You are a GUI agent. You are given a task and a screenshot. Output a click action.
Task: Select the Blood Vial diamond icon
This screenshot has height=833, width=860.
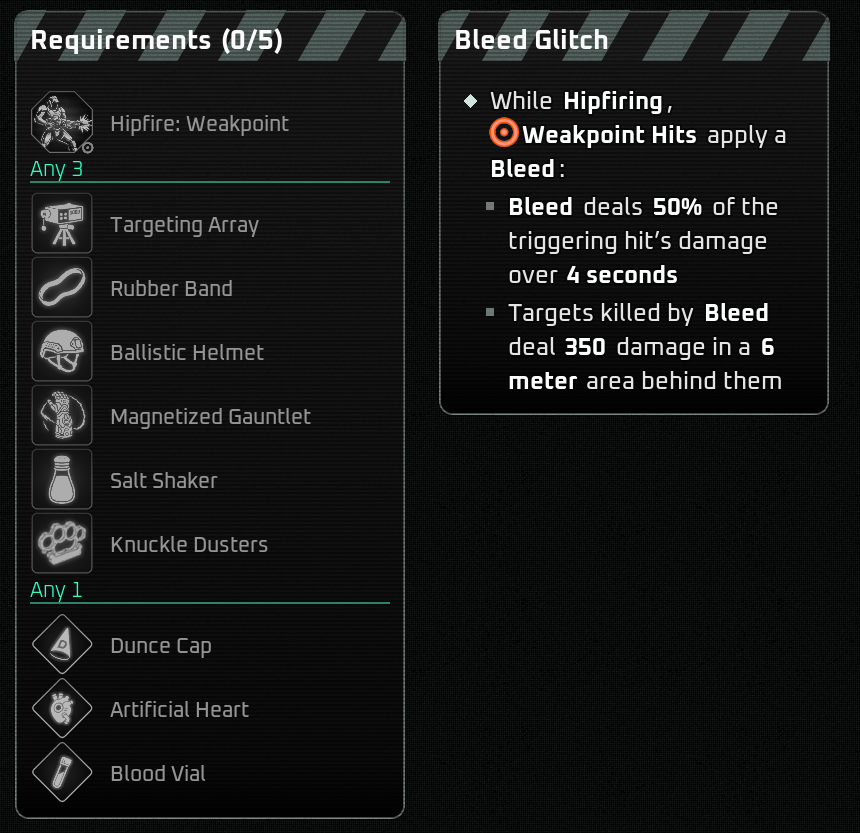62,773
